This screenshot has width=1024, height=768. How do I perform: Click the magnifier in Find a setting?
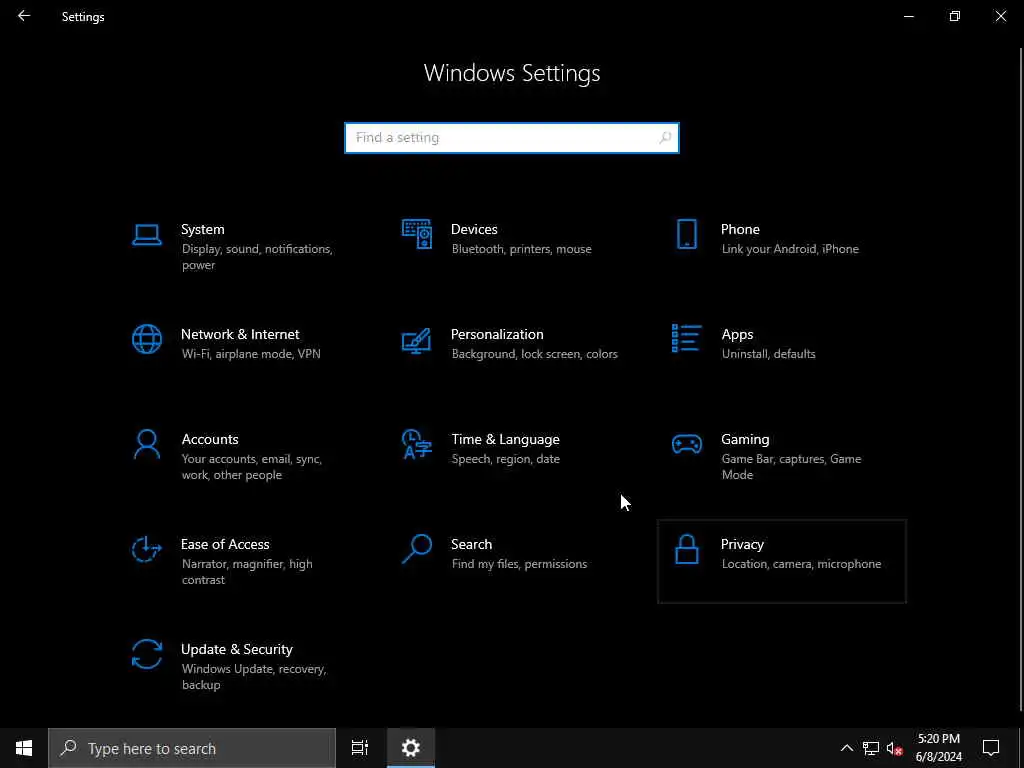pyautogui.click(x=665, y=138)
